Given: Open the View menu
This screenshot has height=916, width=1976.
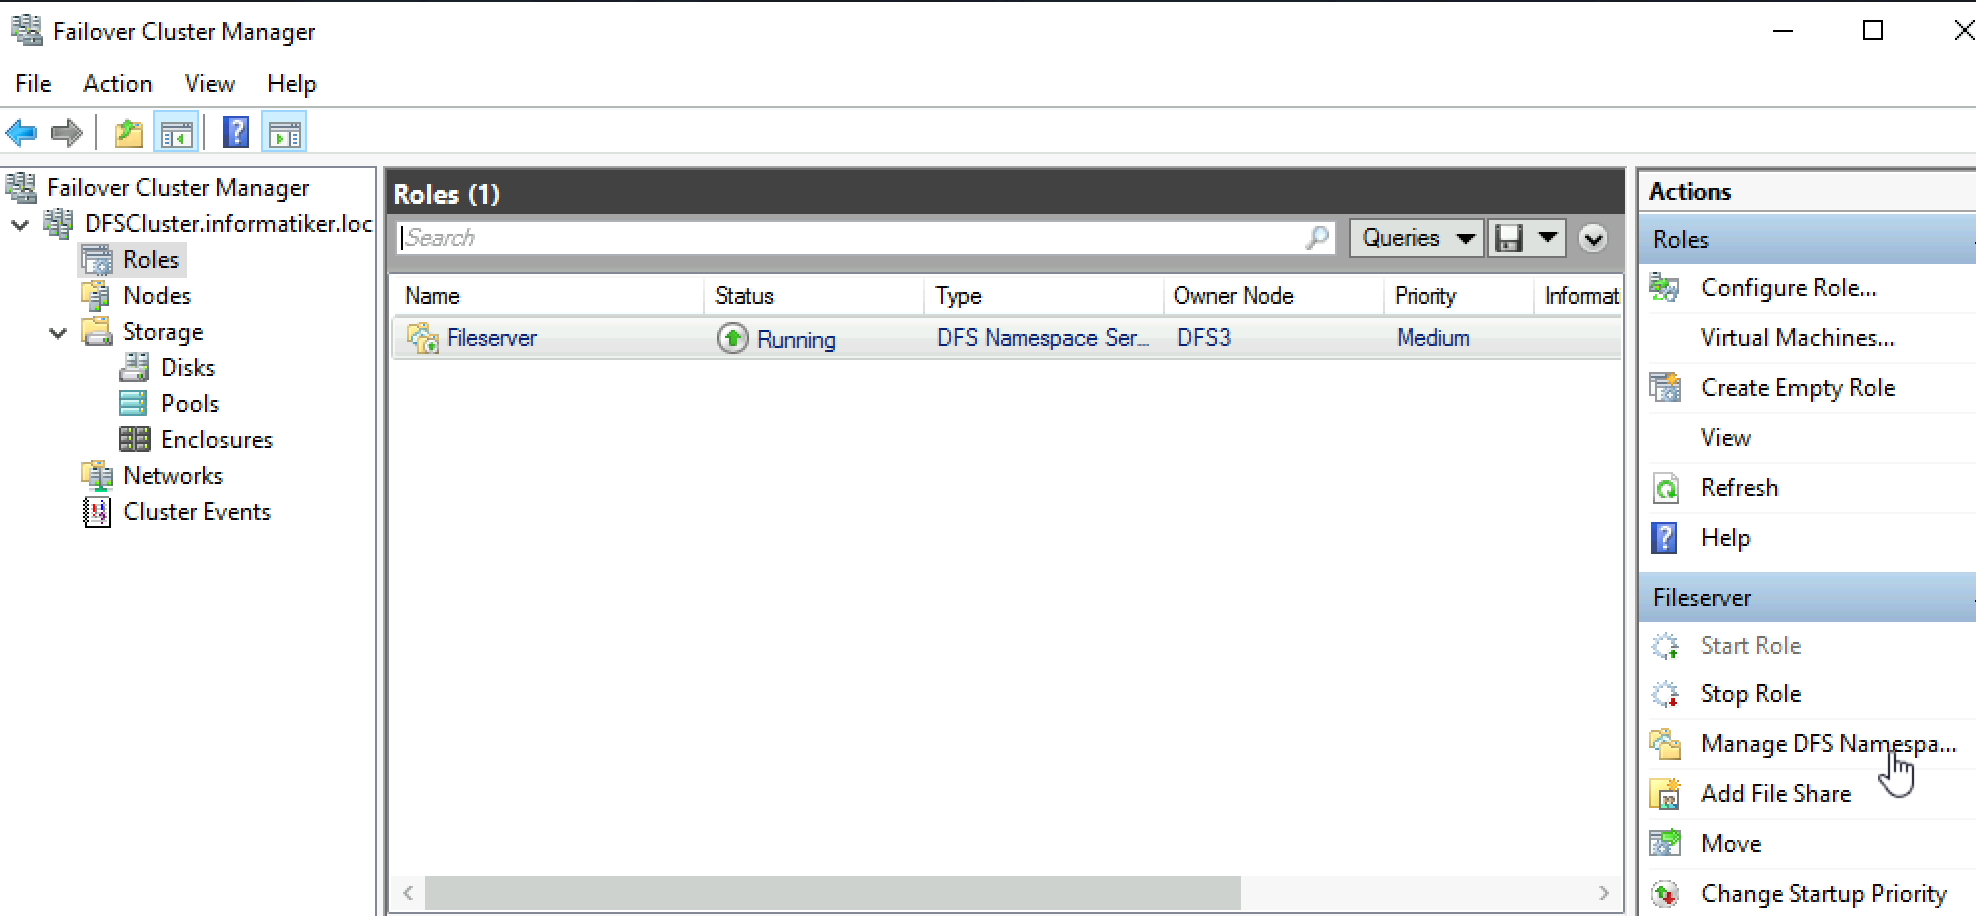Looking at the screenshot, I should 210,84.
